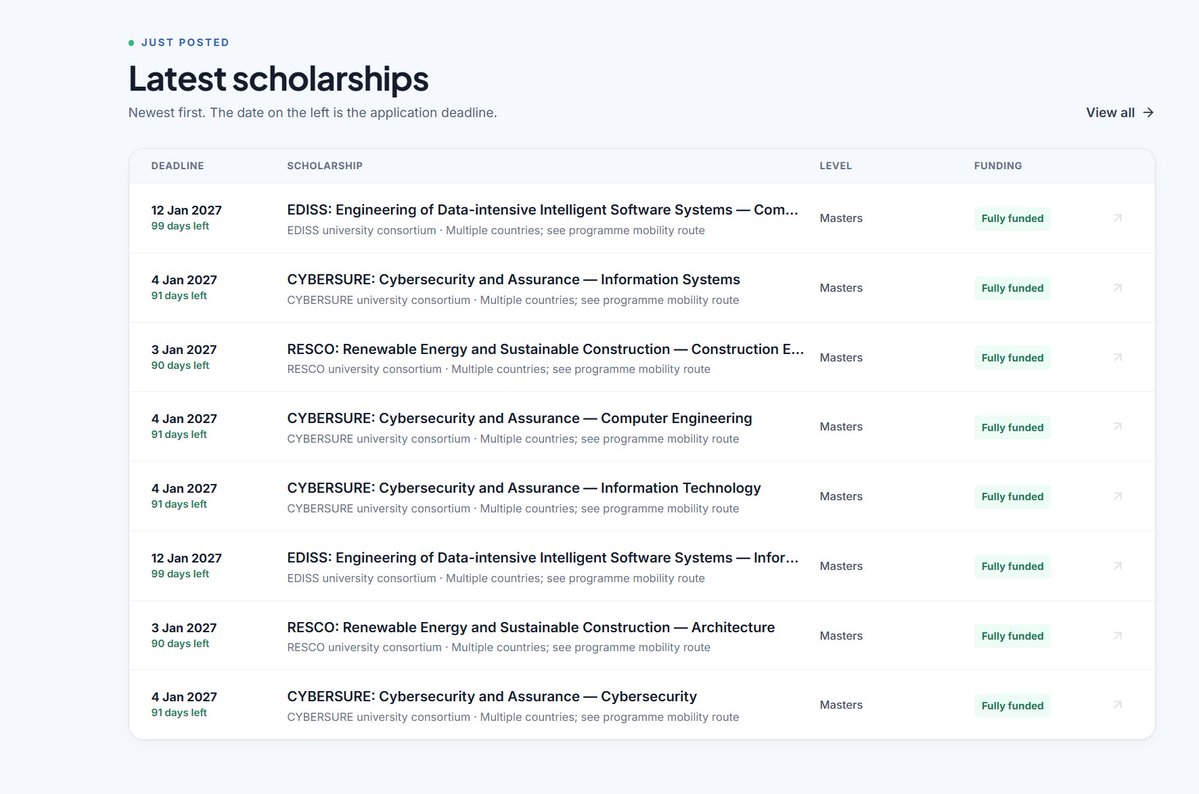Open external arrow for CYBERSURE Computer Engineering row
This screenshot has width=1199, height=794.
point(1117,427)
